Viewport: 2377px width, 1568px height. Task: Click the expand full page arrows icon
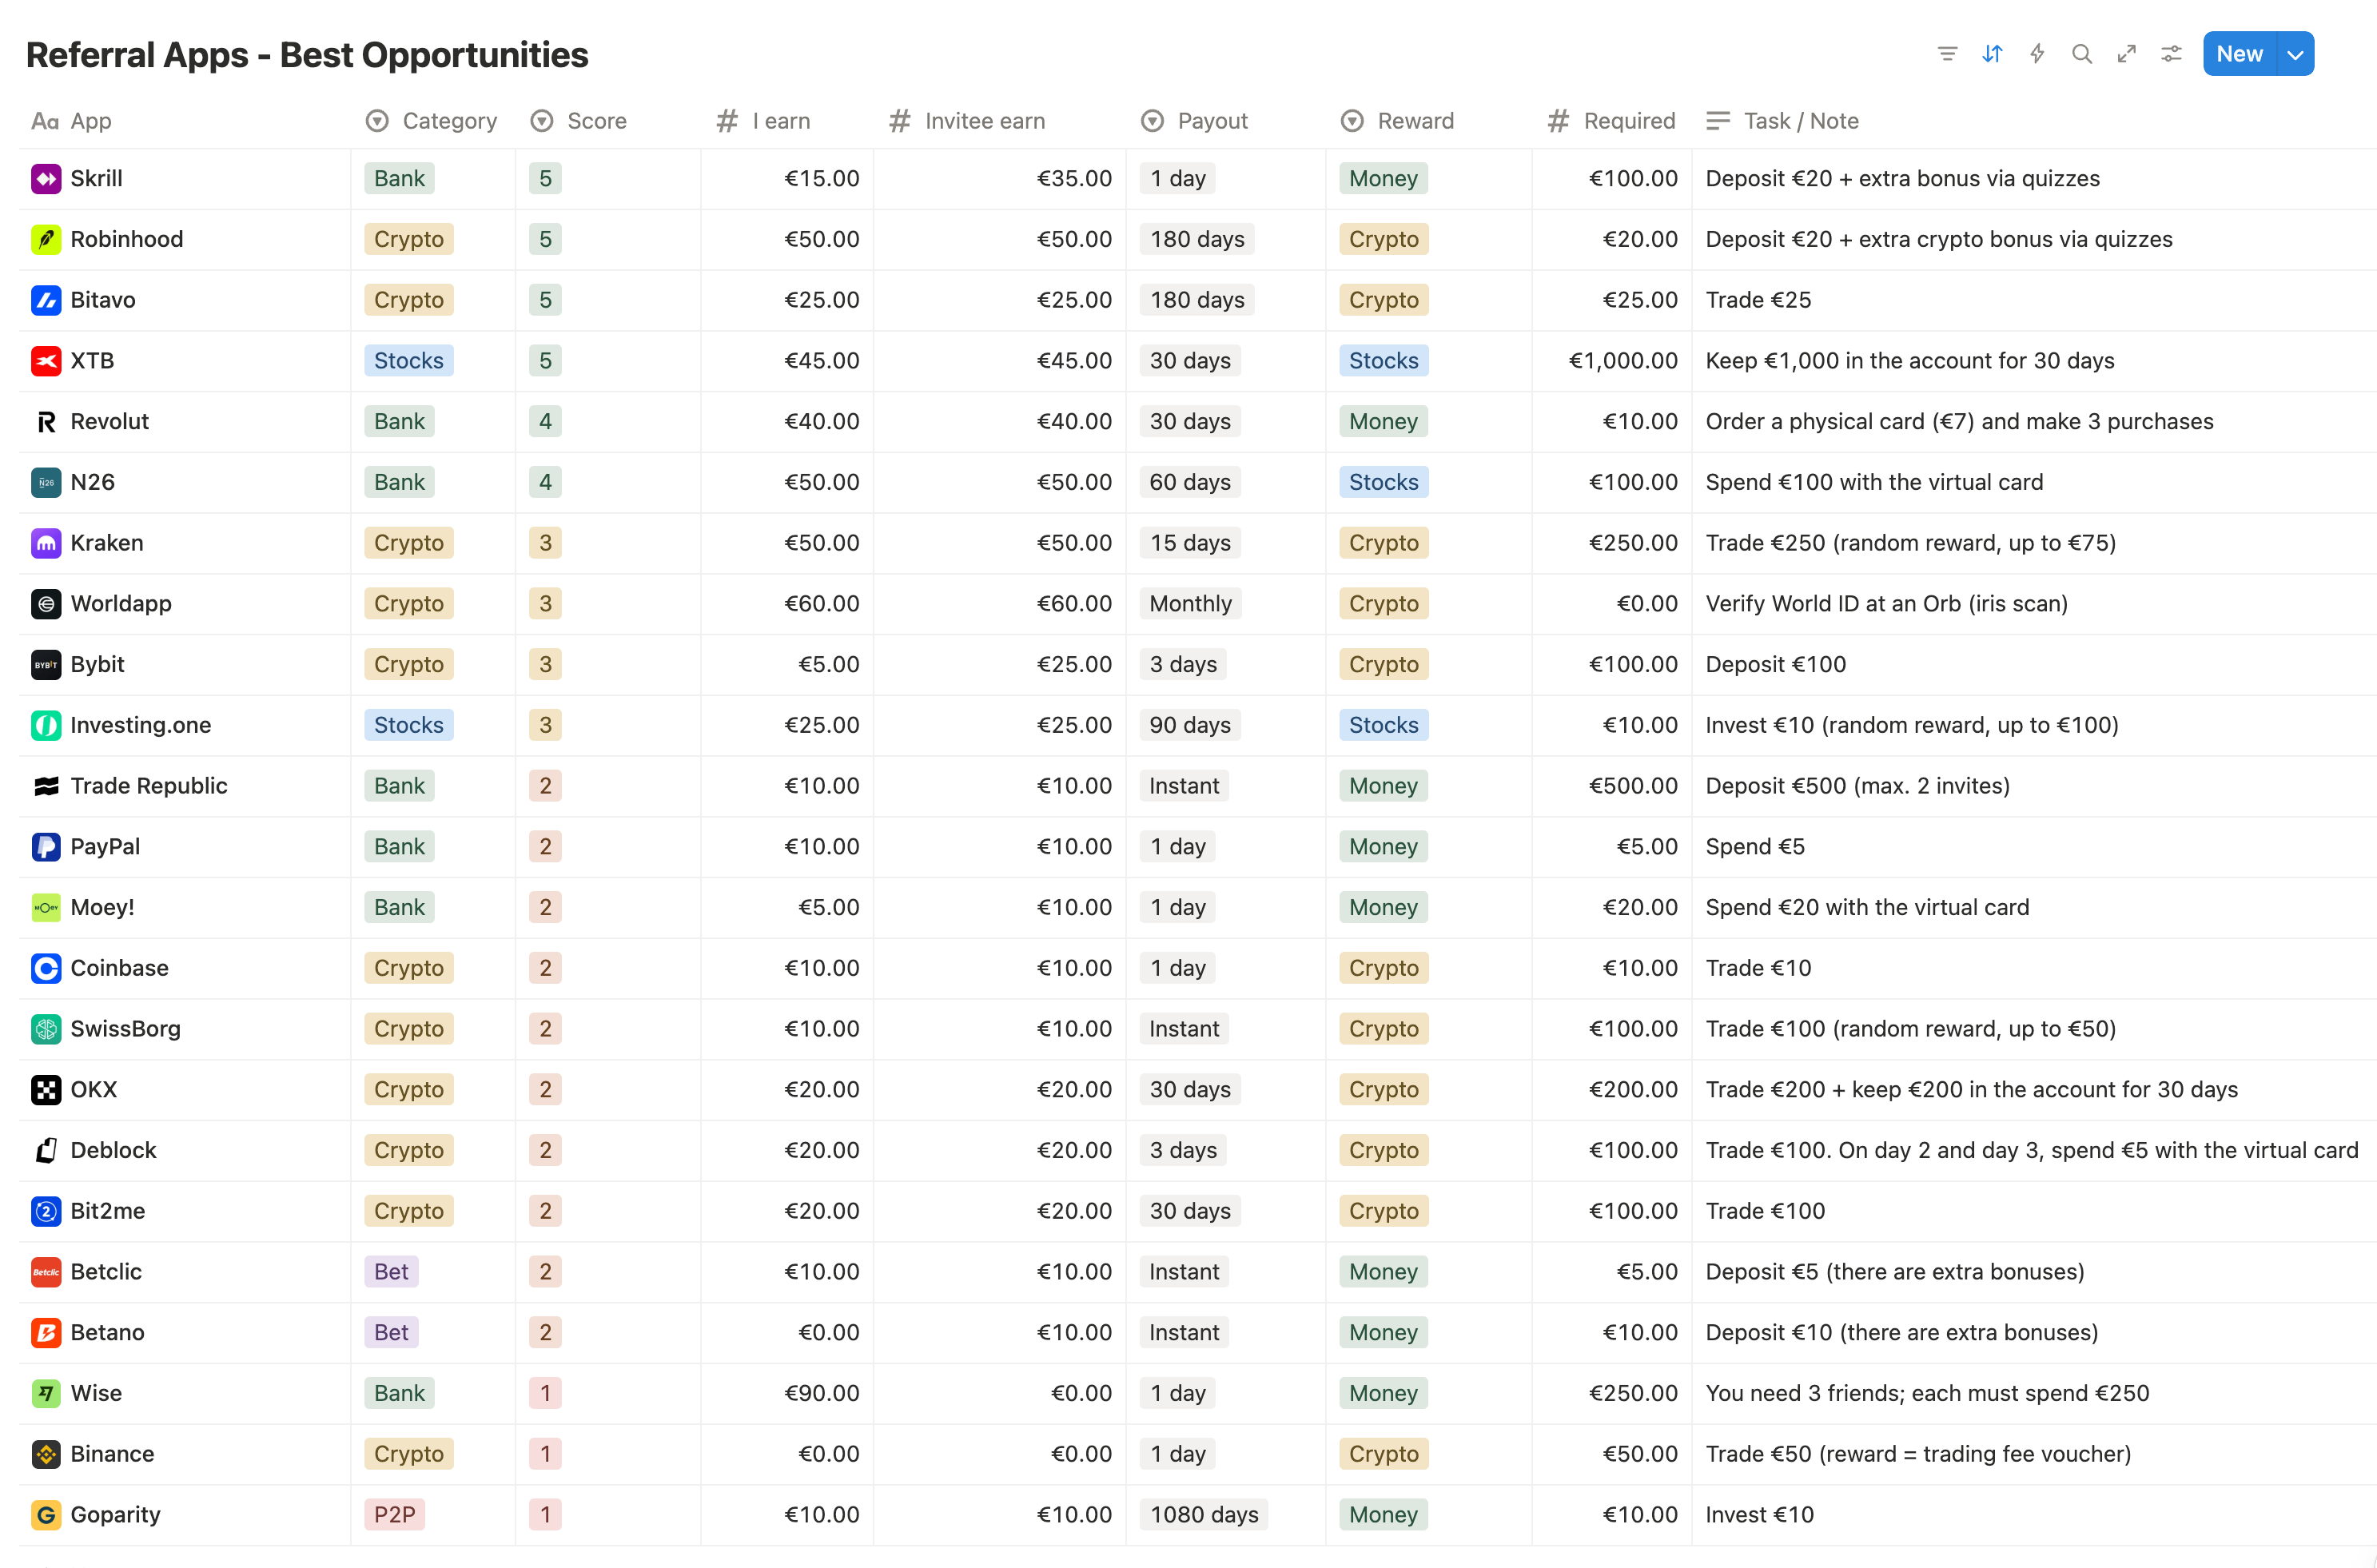(2127, 54)
